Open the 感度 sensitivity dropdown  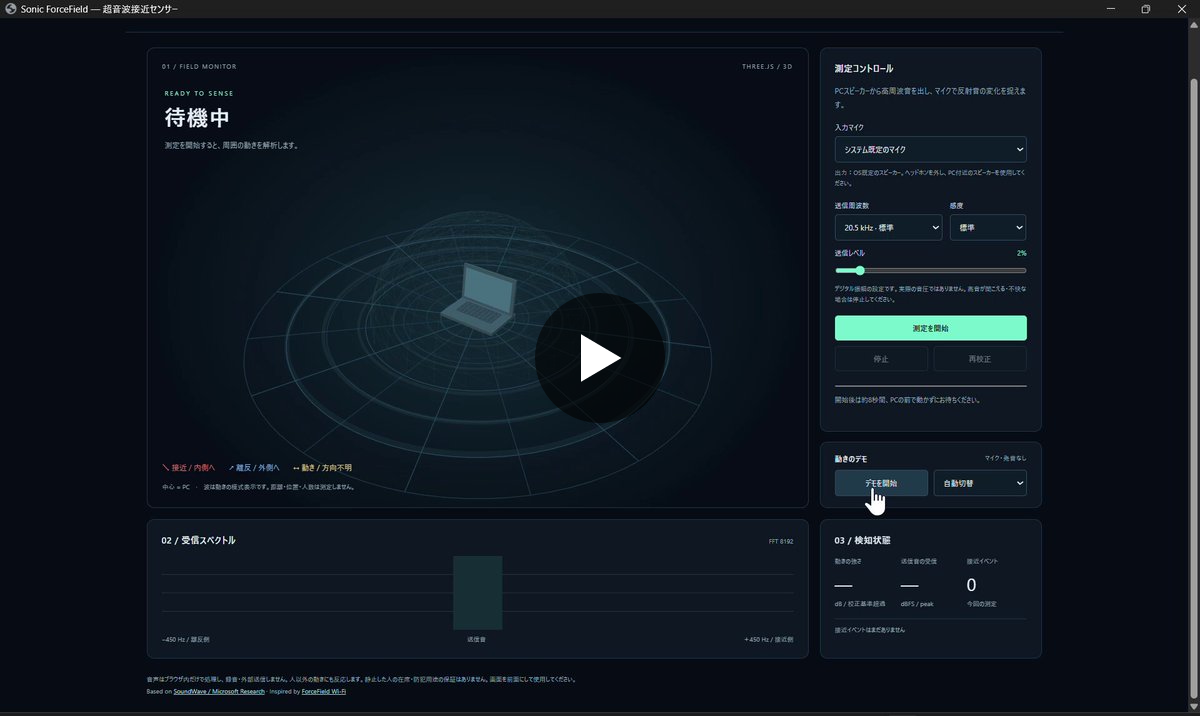tap(988, 227)
